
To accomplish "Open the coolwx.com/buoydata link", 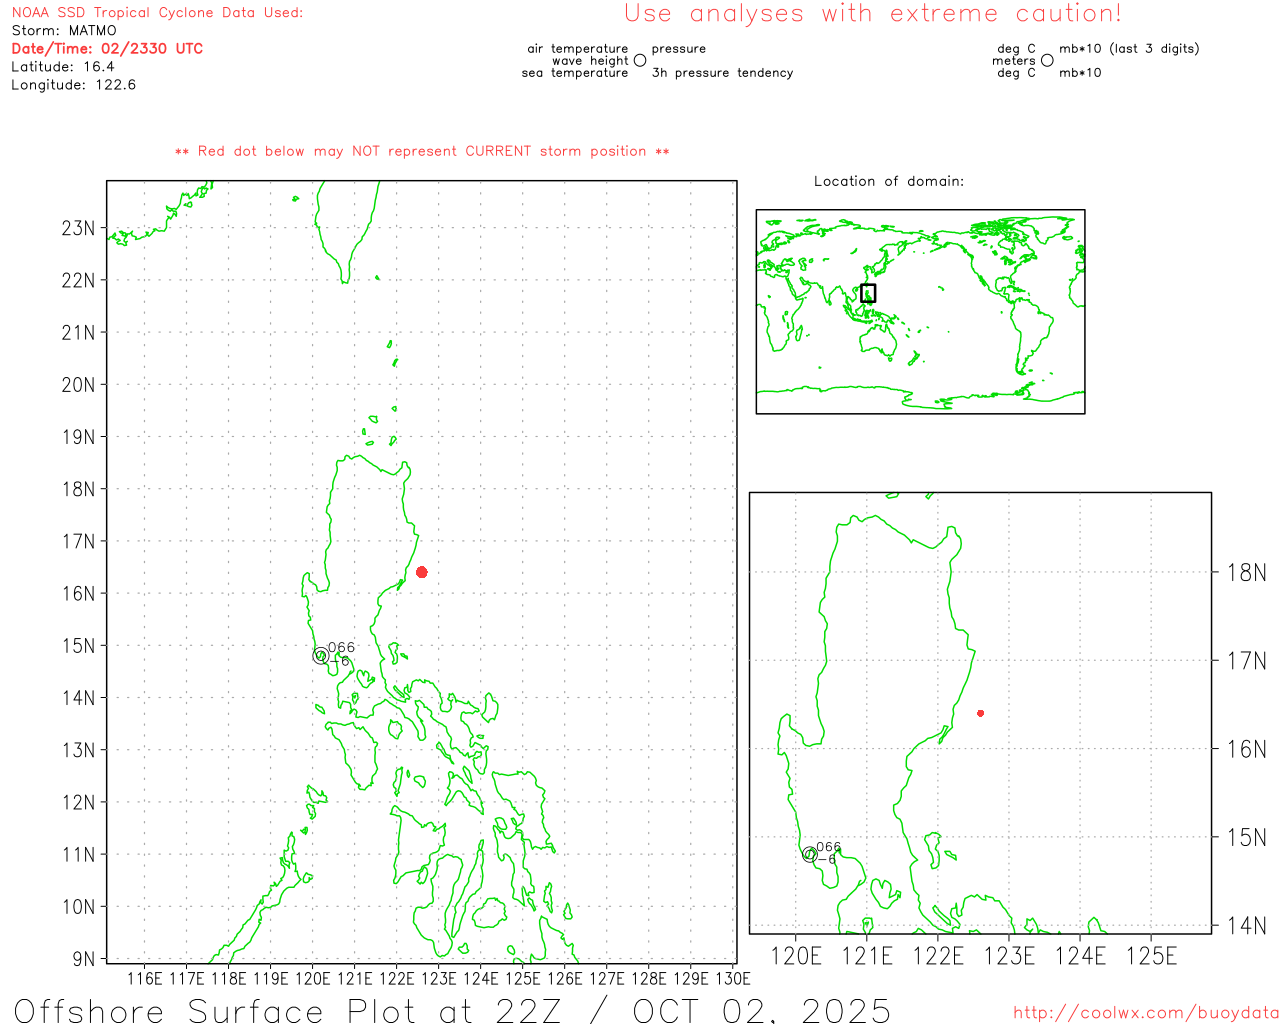I will point(1146,1013).
